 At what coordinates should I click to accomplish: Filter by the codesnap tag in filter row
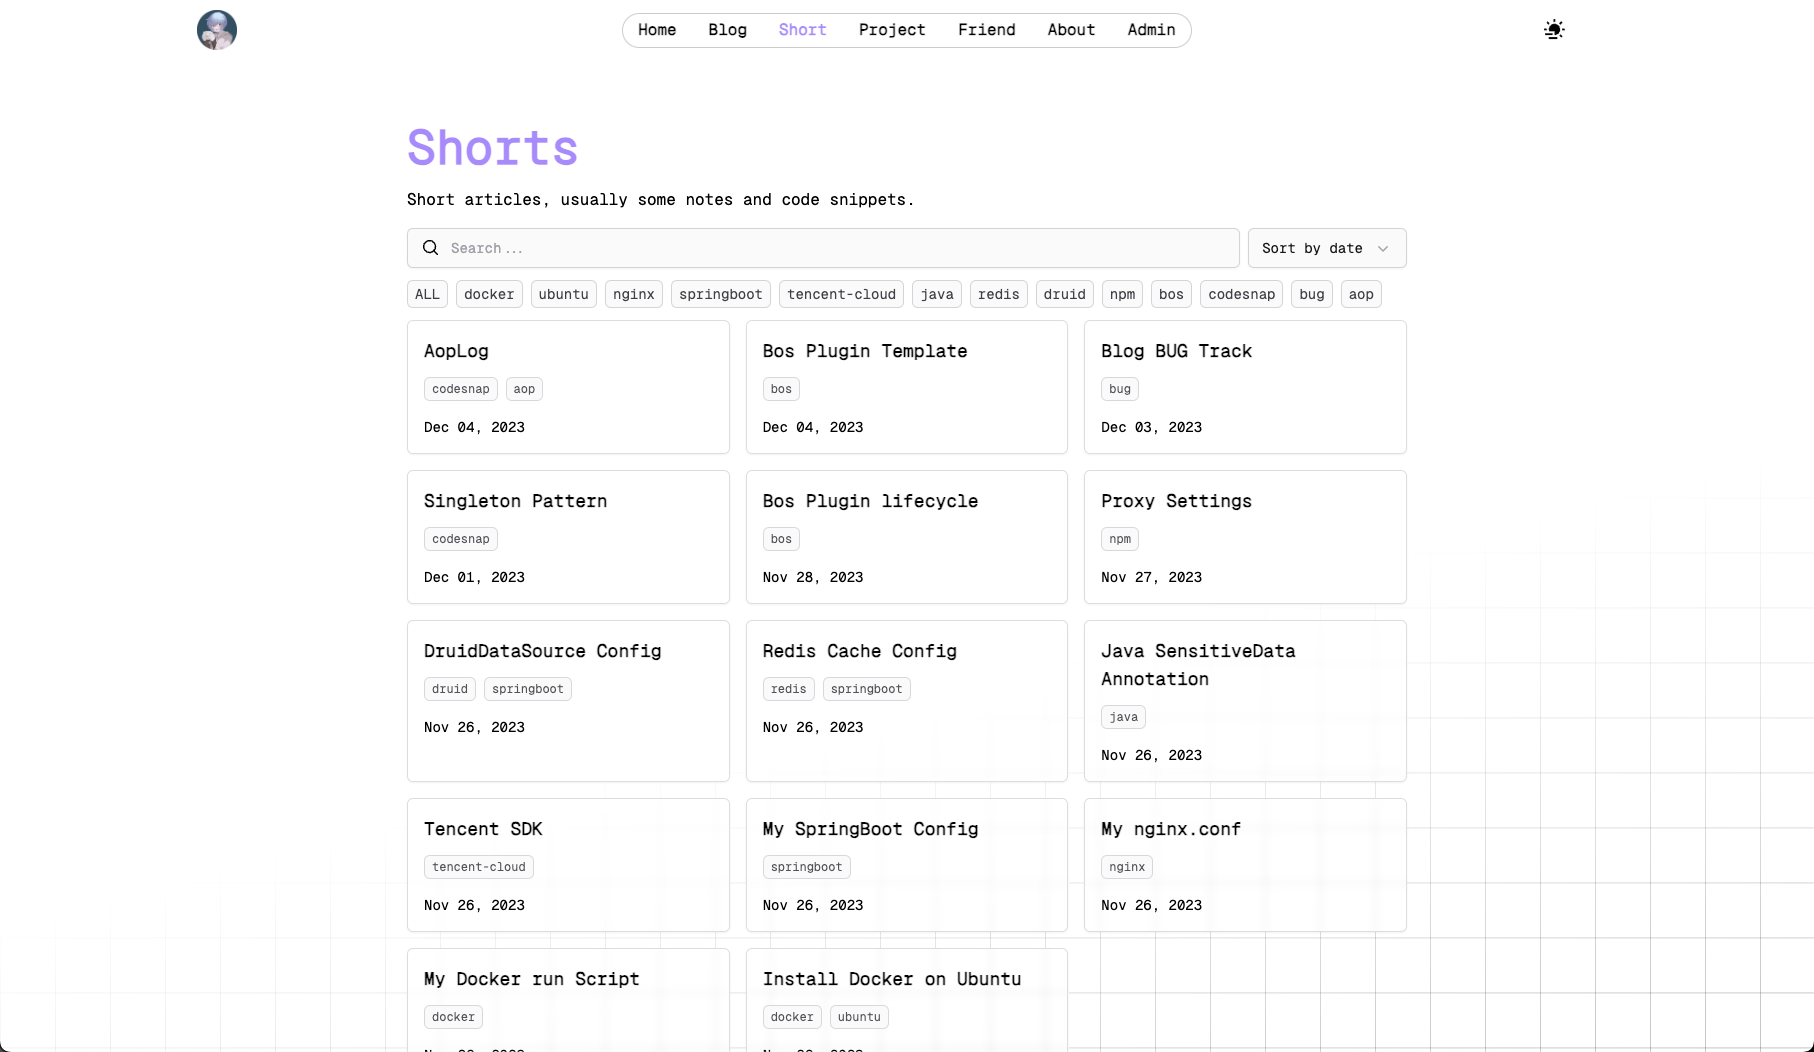1242,294
